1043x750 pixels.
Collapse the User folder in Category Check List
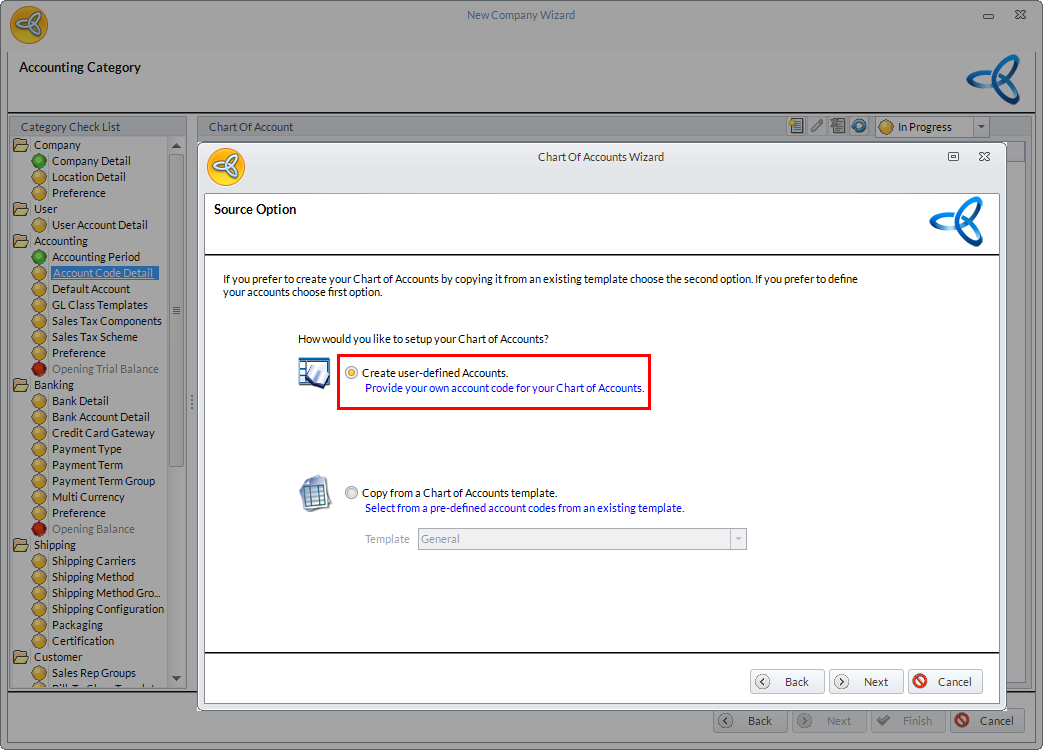pyautogui.click(x=21, y=209)
